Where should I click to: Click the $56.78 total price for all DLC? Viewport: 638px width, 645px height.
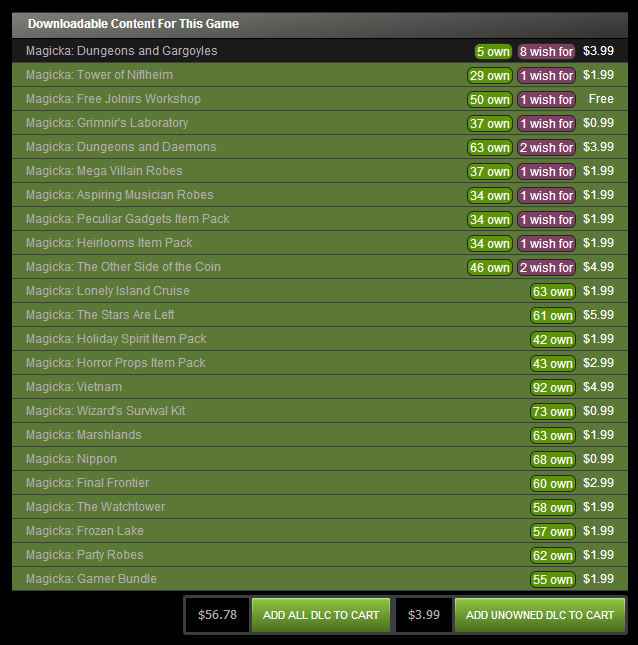pos(217,615)
